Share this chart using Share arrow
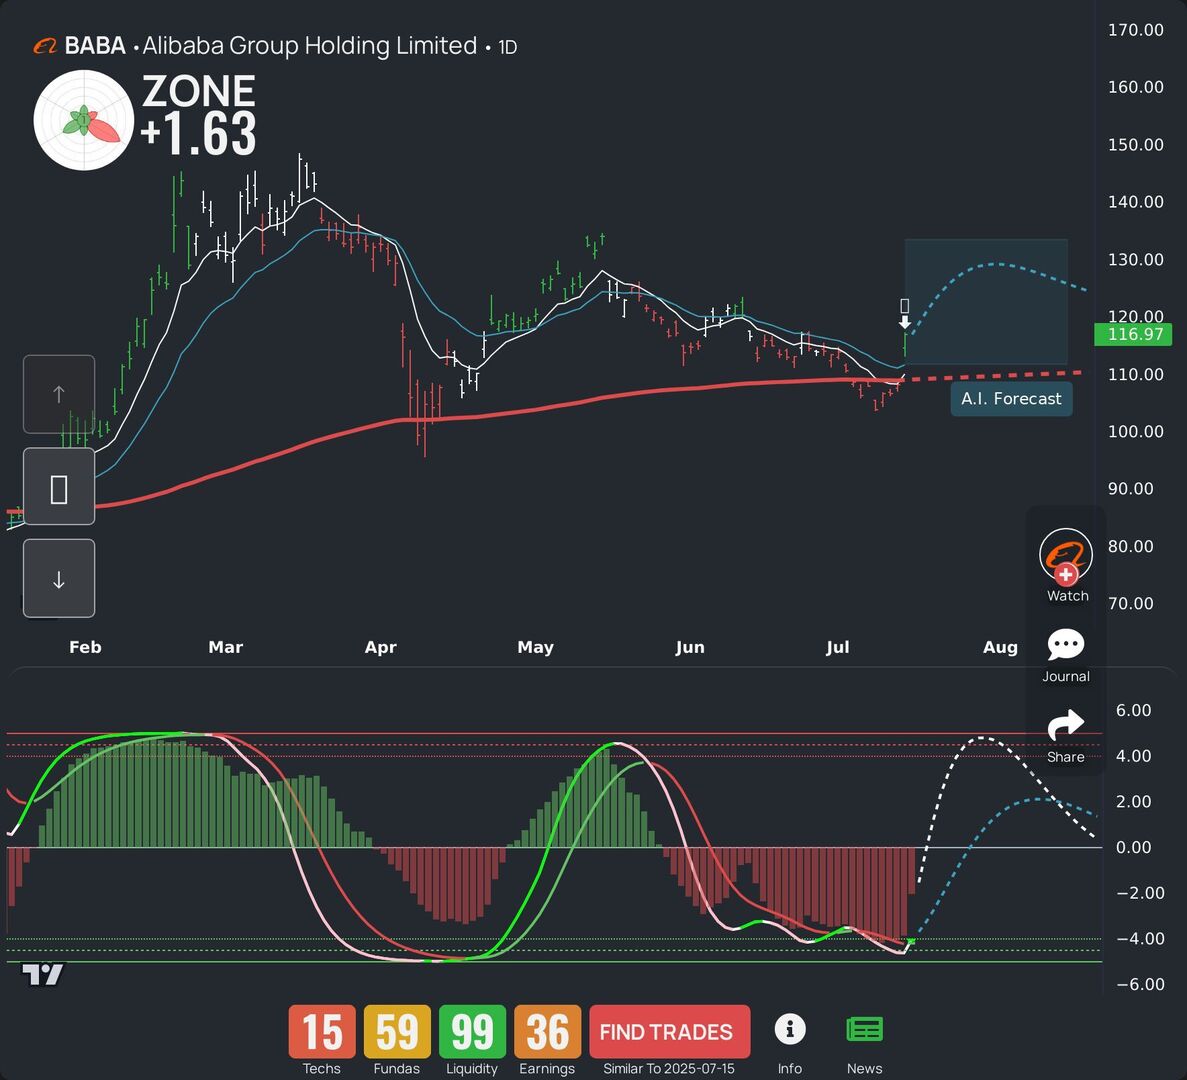The image size is (1187, 1080). click(1066, 726)
